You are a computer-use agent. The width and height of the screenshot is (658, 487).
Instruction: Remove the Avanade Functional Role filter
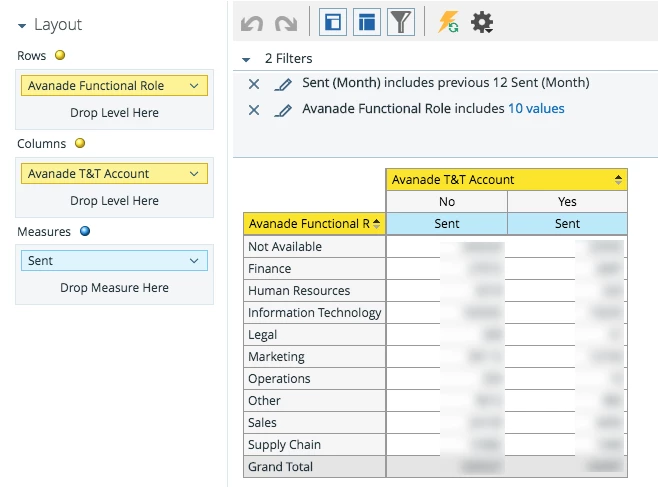(254, 110)
